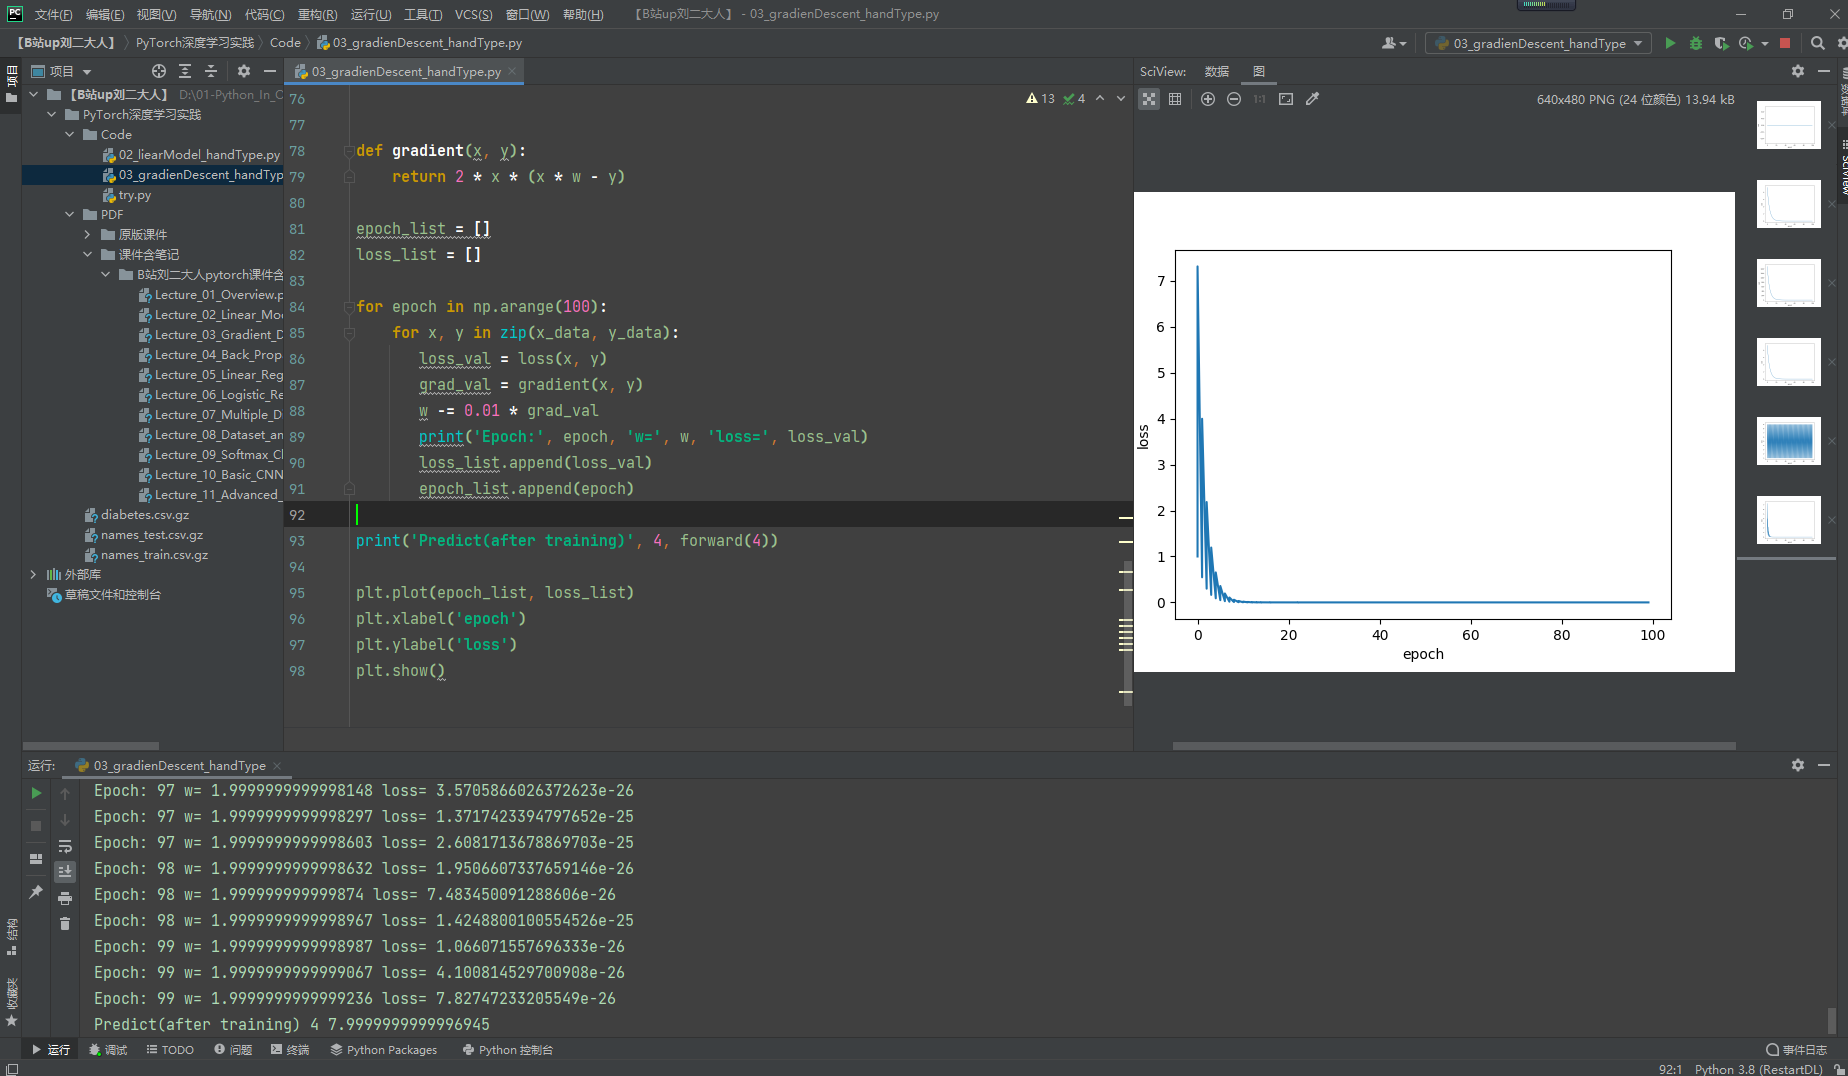Viewport: 1848px width, 1076px height.
Task: Collapse the 课件含笔记 folder
Action: point(88,255)
